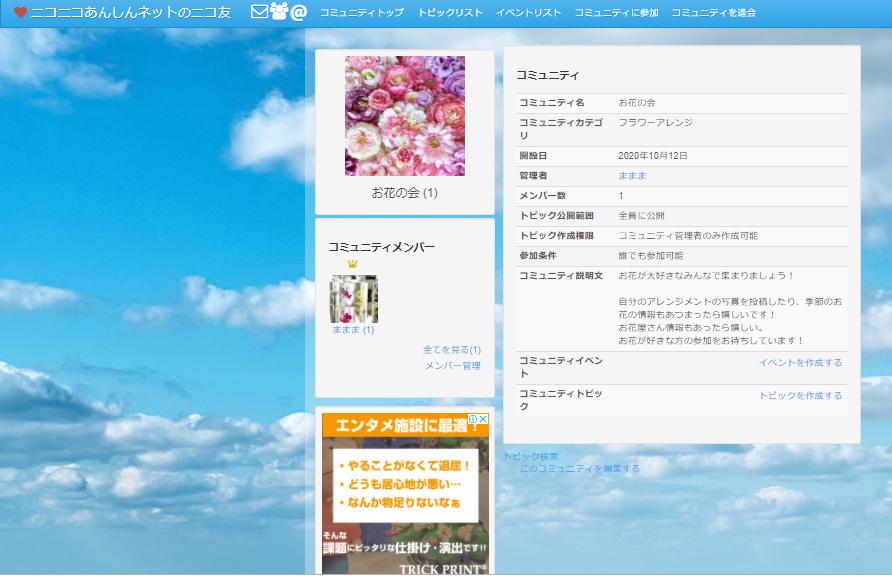Click コミュニティ管理者のみ作成可能 value
The height and width of the screenshot is (576, 892).
(688, 235)
